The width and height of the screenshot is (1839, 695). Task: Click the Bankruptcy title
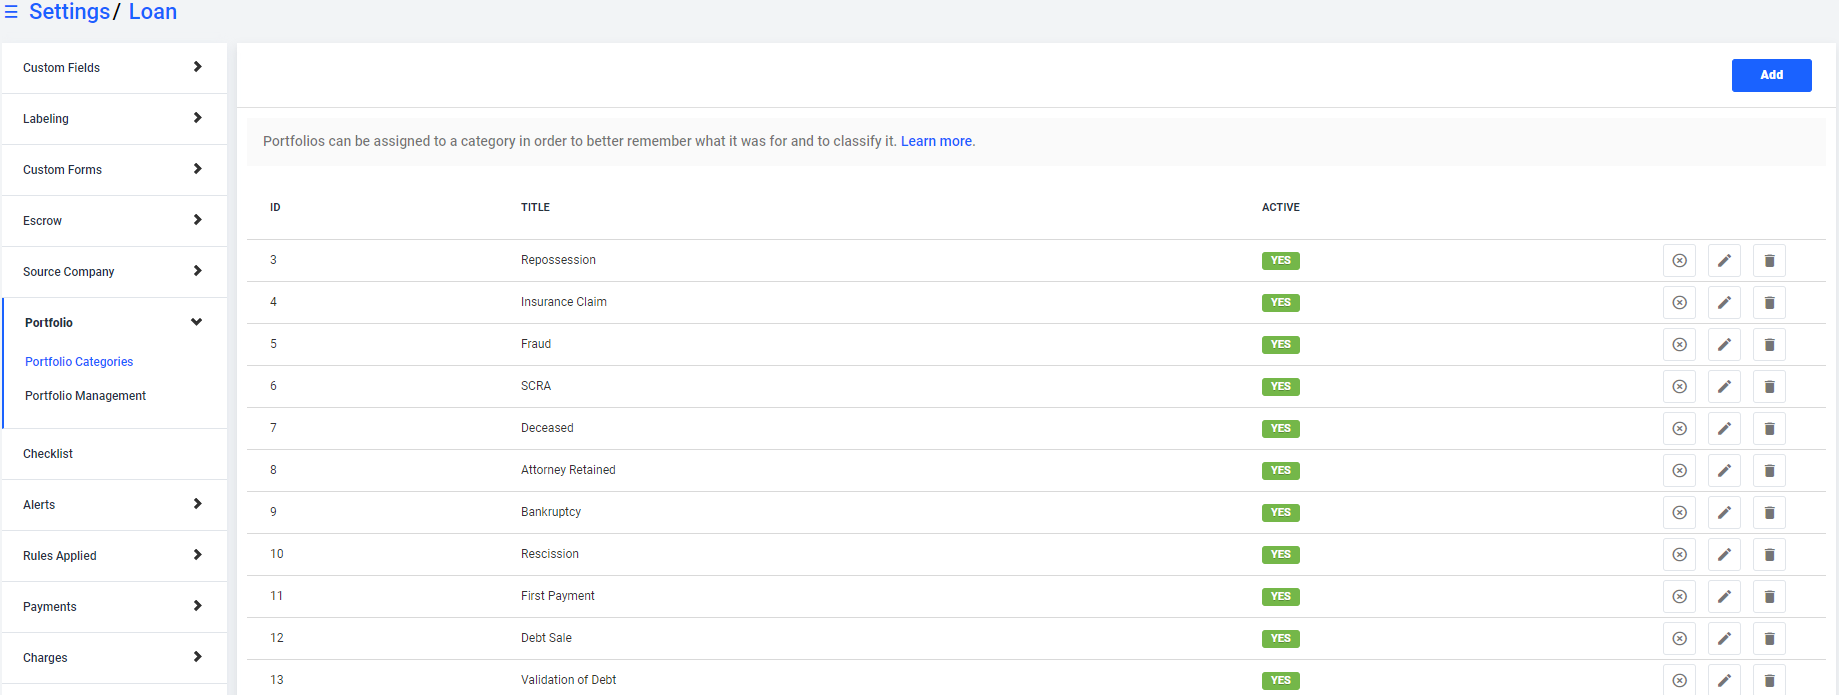pos(550,512)
